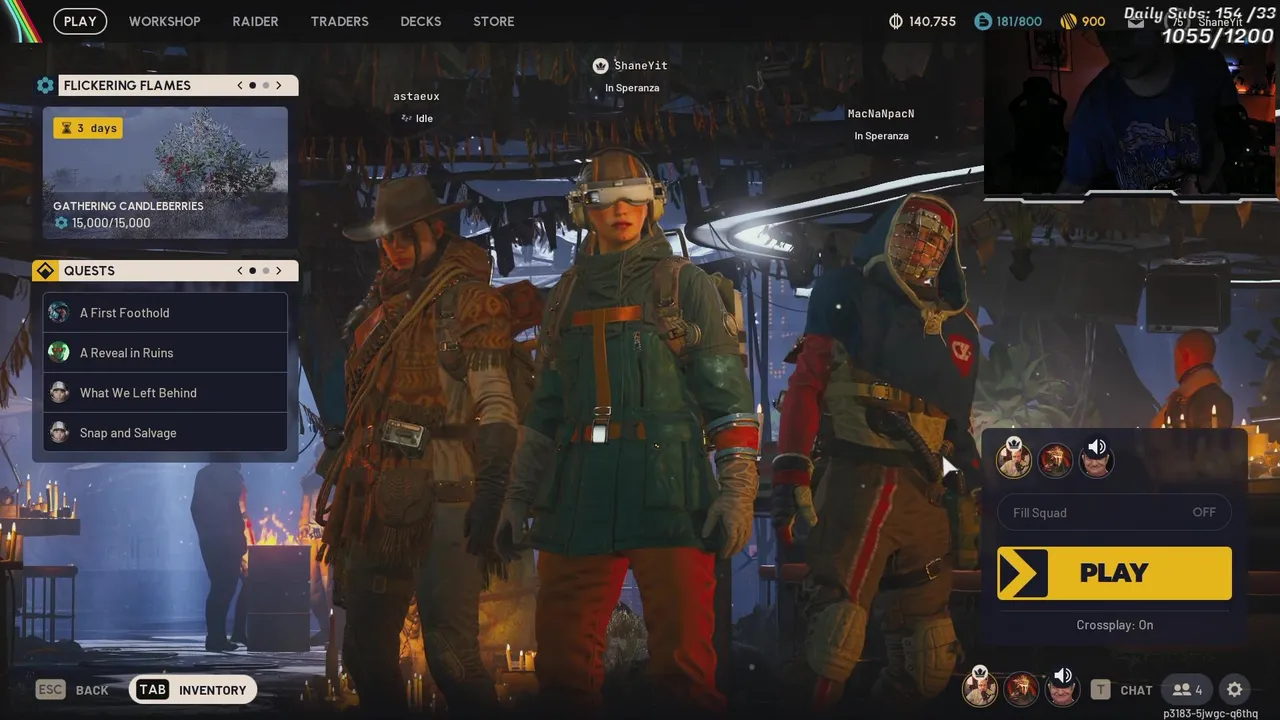Click the coin currency icon beside 140,755
This screenshot has height=720, width=1280.
895,21
